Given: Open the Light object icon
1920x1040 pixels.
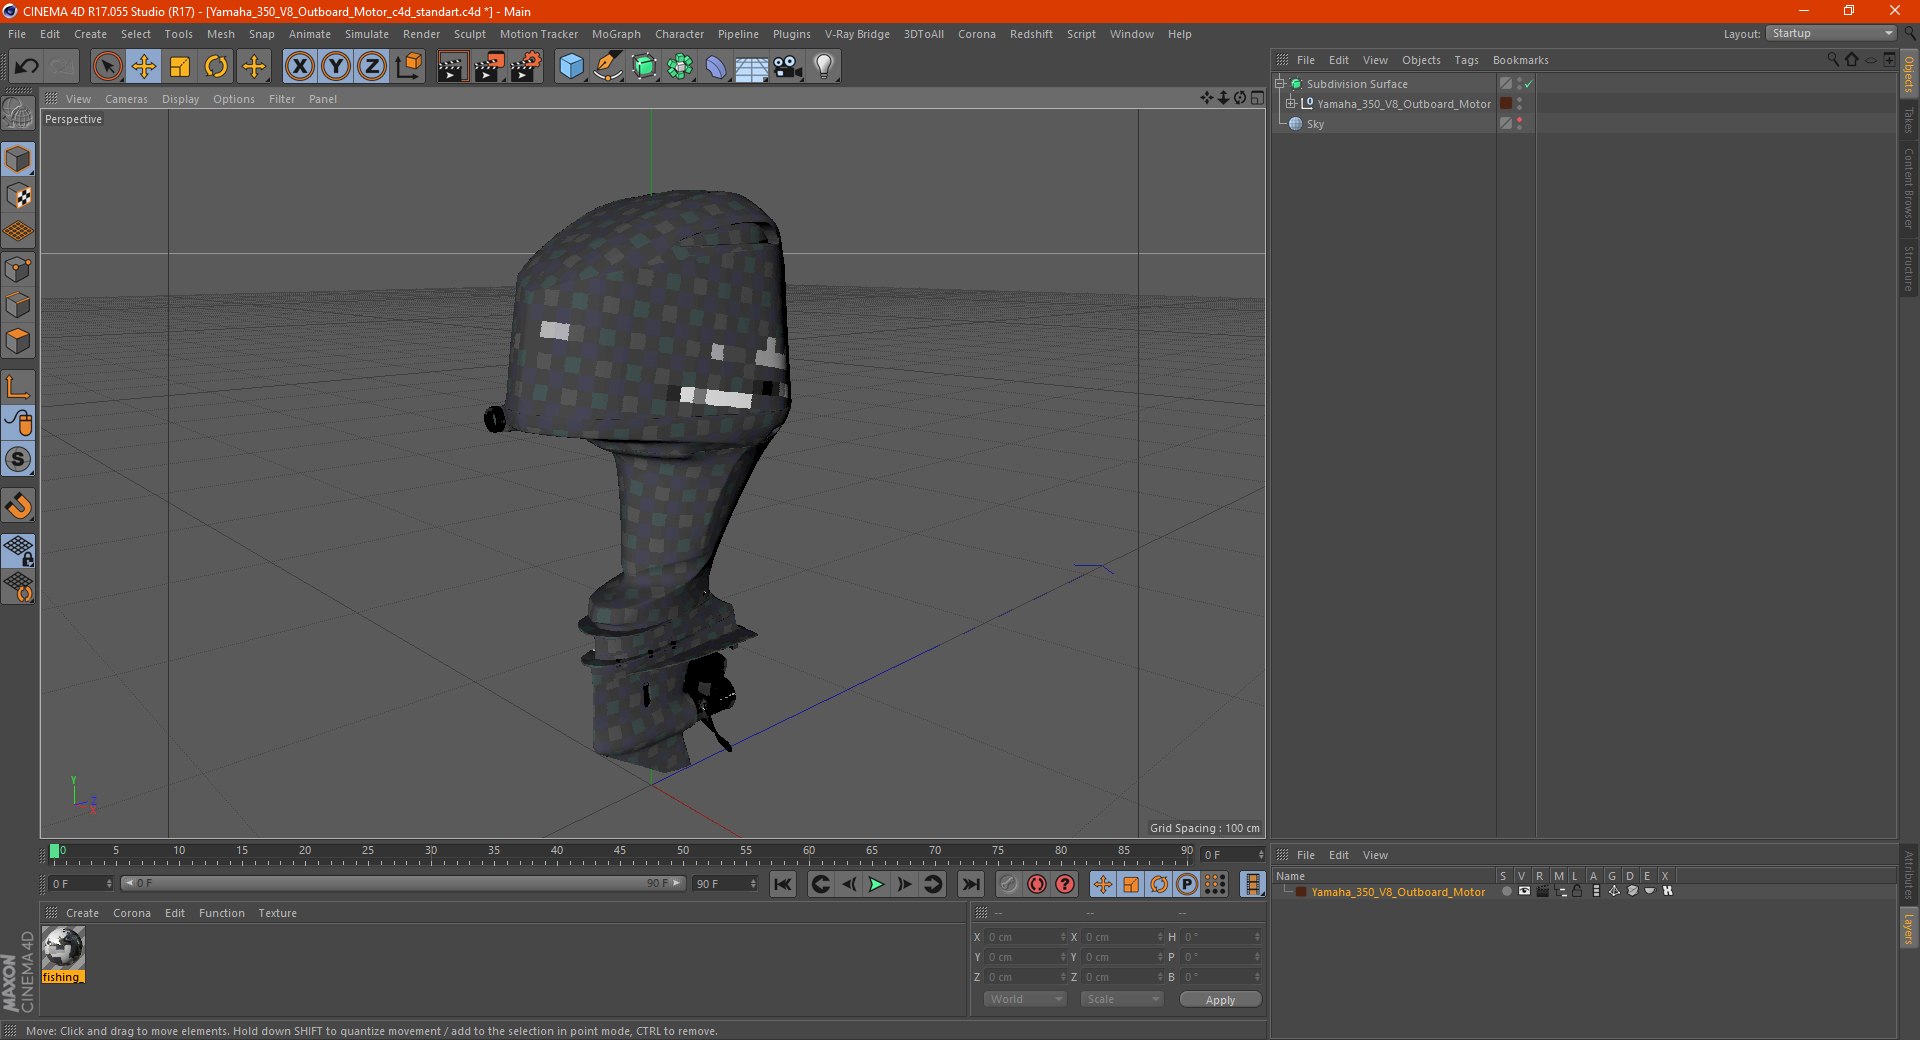Looking at the screenshot, I should (x=823, y=67).
